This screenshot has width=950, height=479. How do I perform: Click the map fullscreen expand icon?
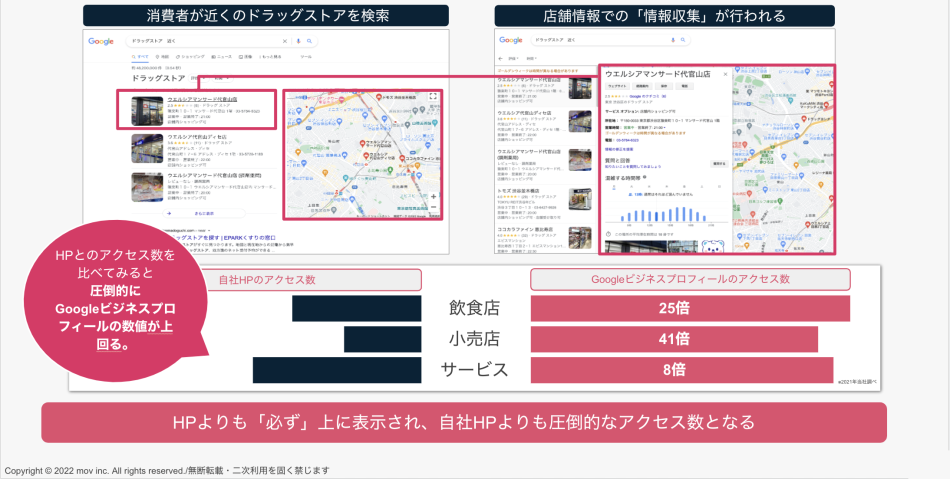[x=433, y=97]
